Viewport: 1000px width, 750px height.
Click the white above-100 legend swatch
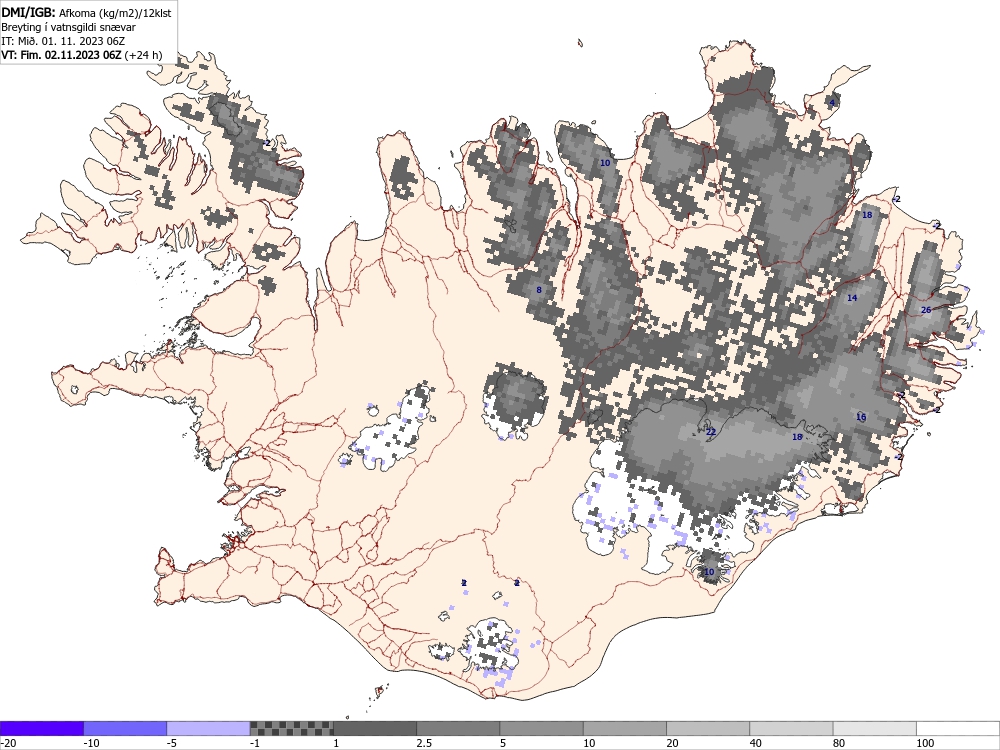pos(958,728)
